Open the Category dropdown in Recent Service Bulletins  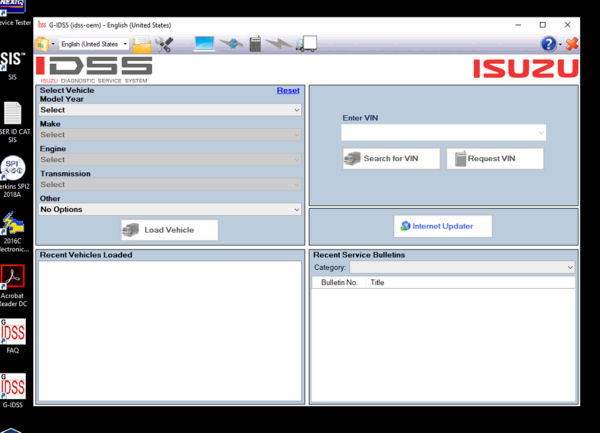[462, 267]
